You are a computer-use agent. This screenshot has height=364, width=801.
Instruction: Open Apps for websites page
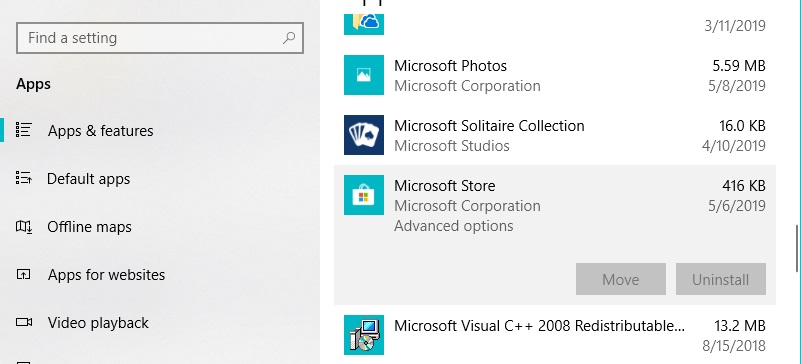coord(106,275)
